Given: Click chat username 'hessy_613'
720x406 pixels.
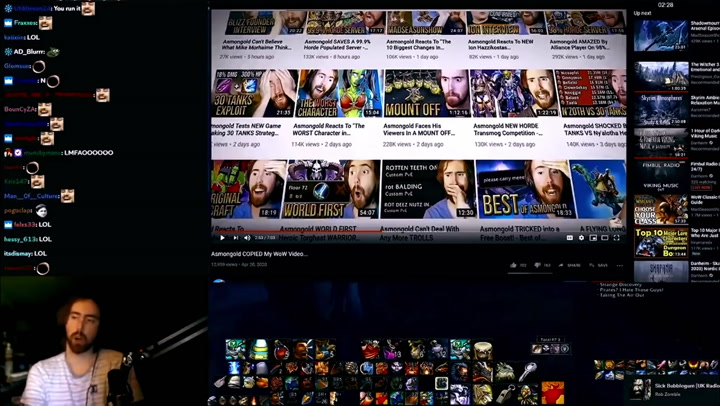Looking at the screenshot, I should tap(20, 239).
